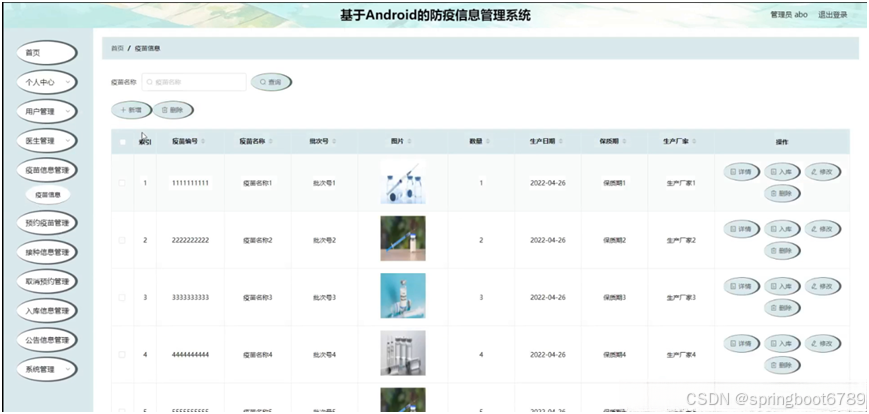The width and height of the screenshot is (869, 414).
Task: Check the checkbox for row 4
Action: pyautogui.click(x=122, y=355)
